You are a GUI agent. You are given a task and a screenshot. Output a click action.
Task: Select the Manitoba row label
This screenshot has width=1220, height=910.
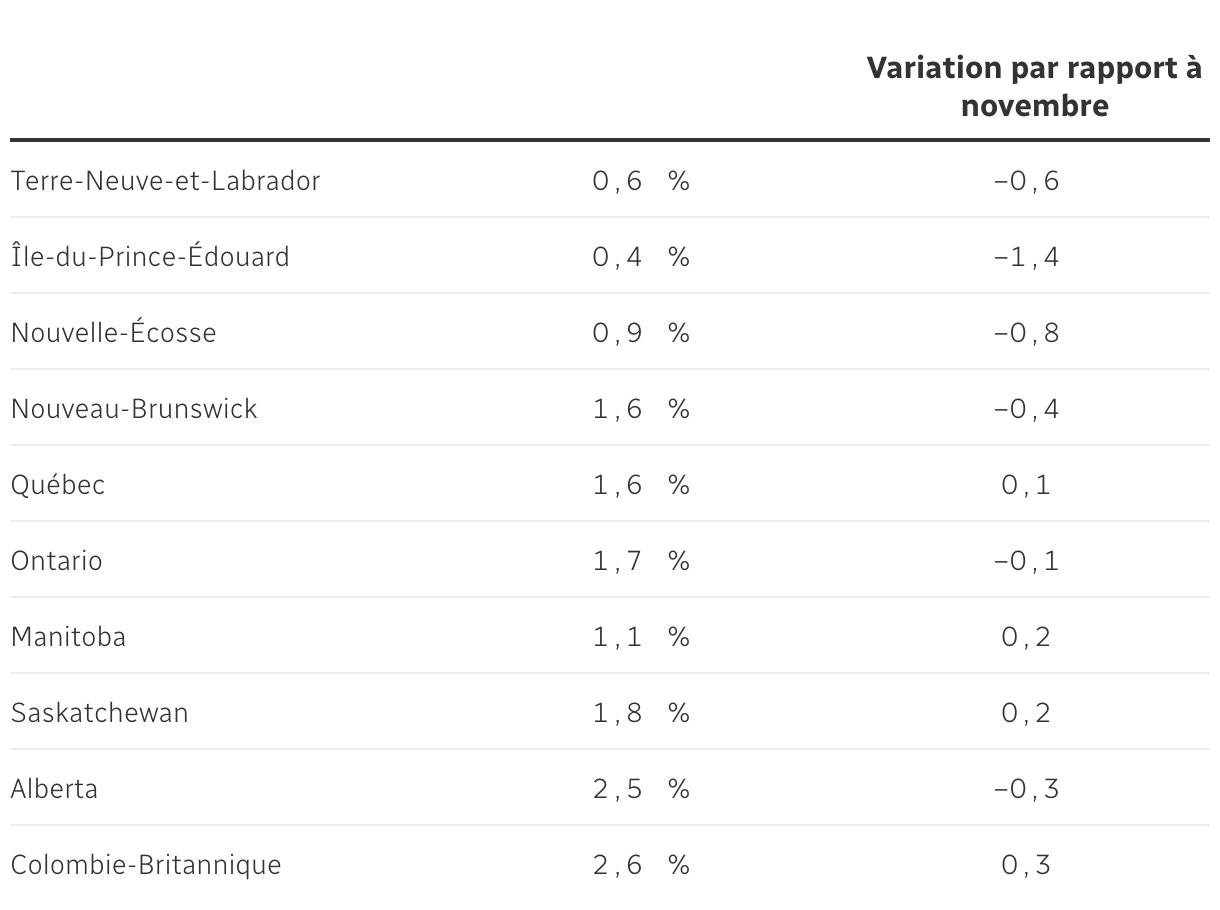pos(68,637)
